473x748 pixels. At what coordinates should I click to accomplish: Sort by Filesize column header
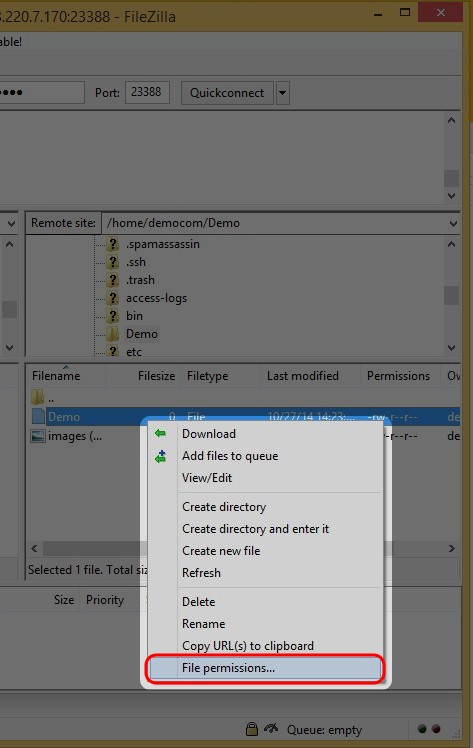coord(144,376)
